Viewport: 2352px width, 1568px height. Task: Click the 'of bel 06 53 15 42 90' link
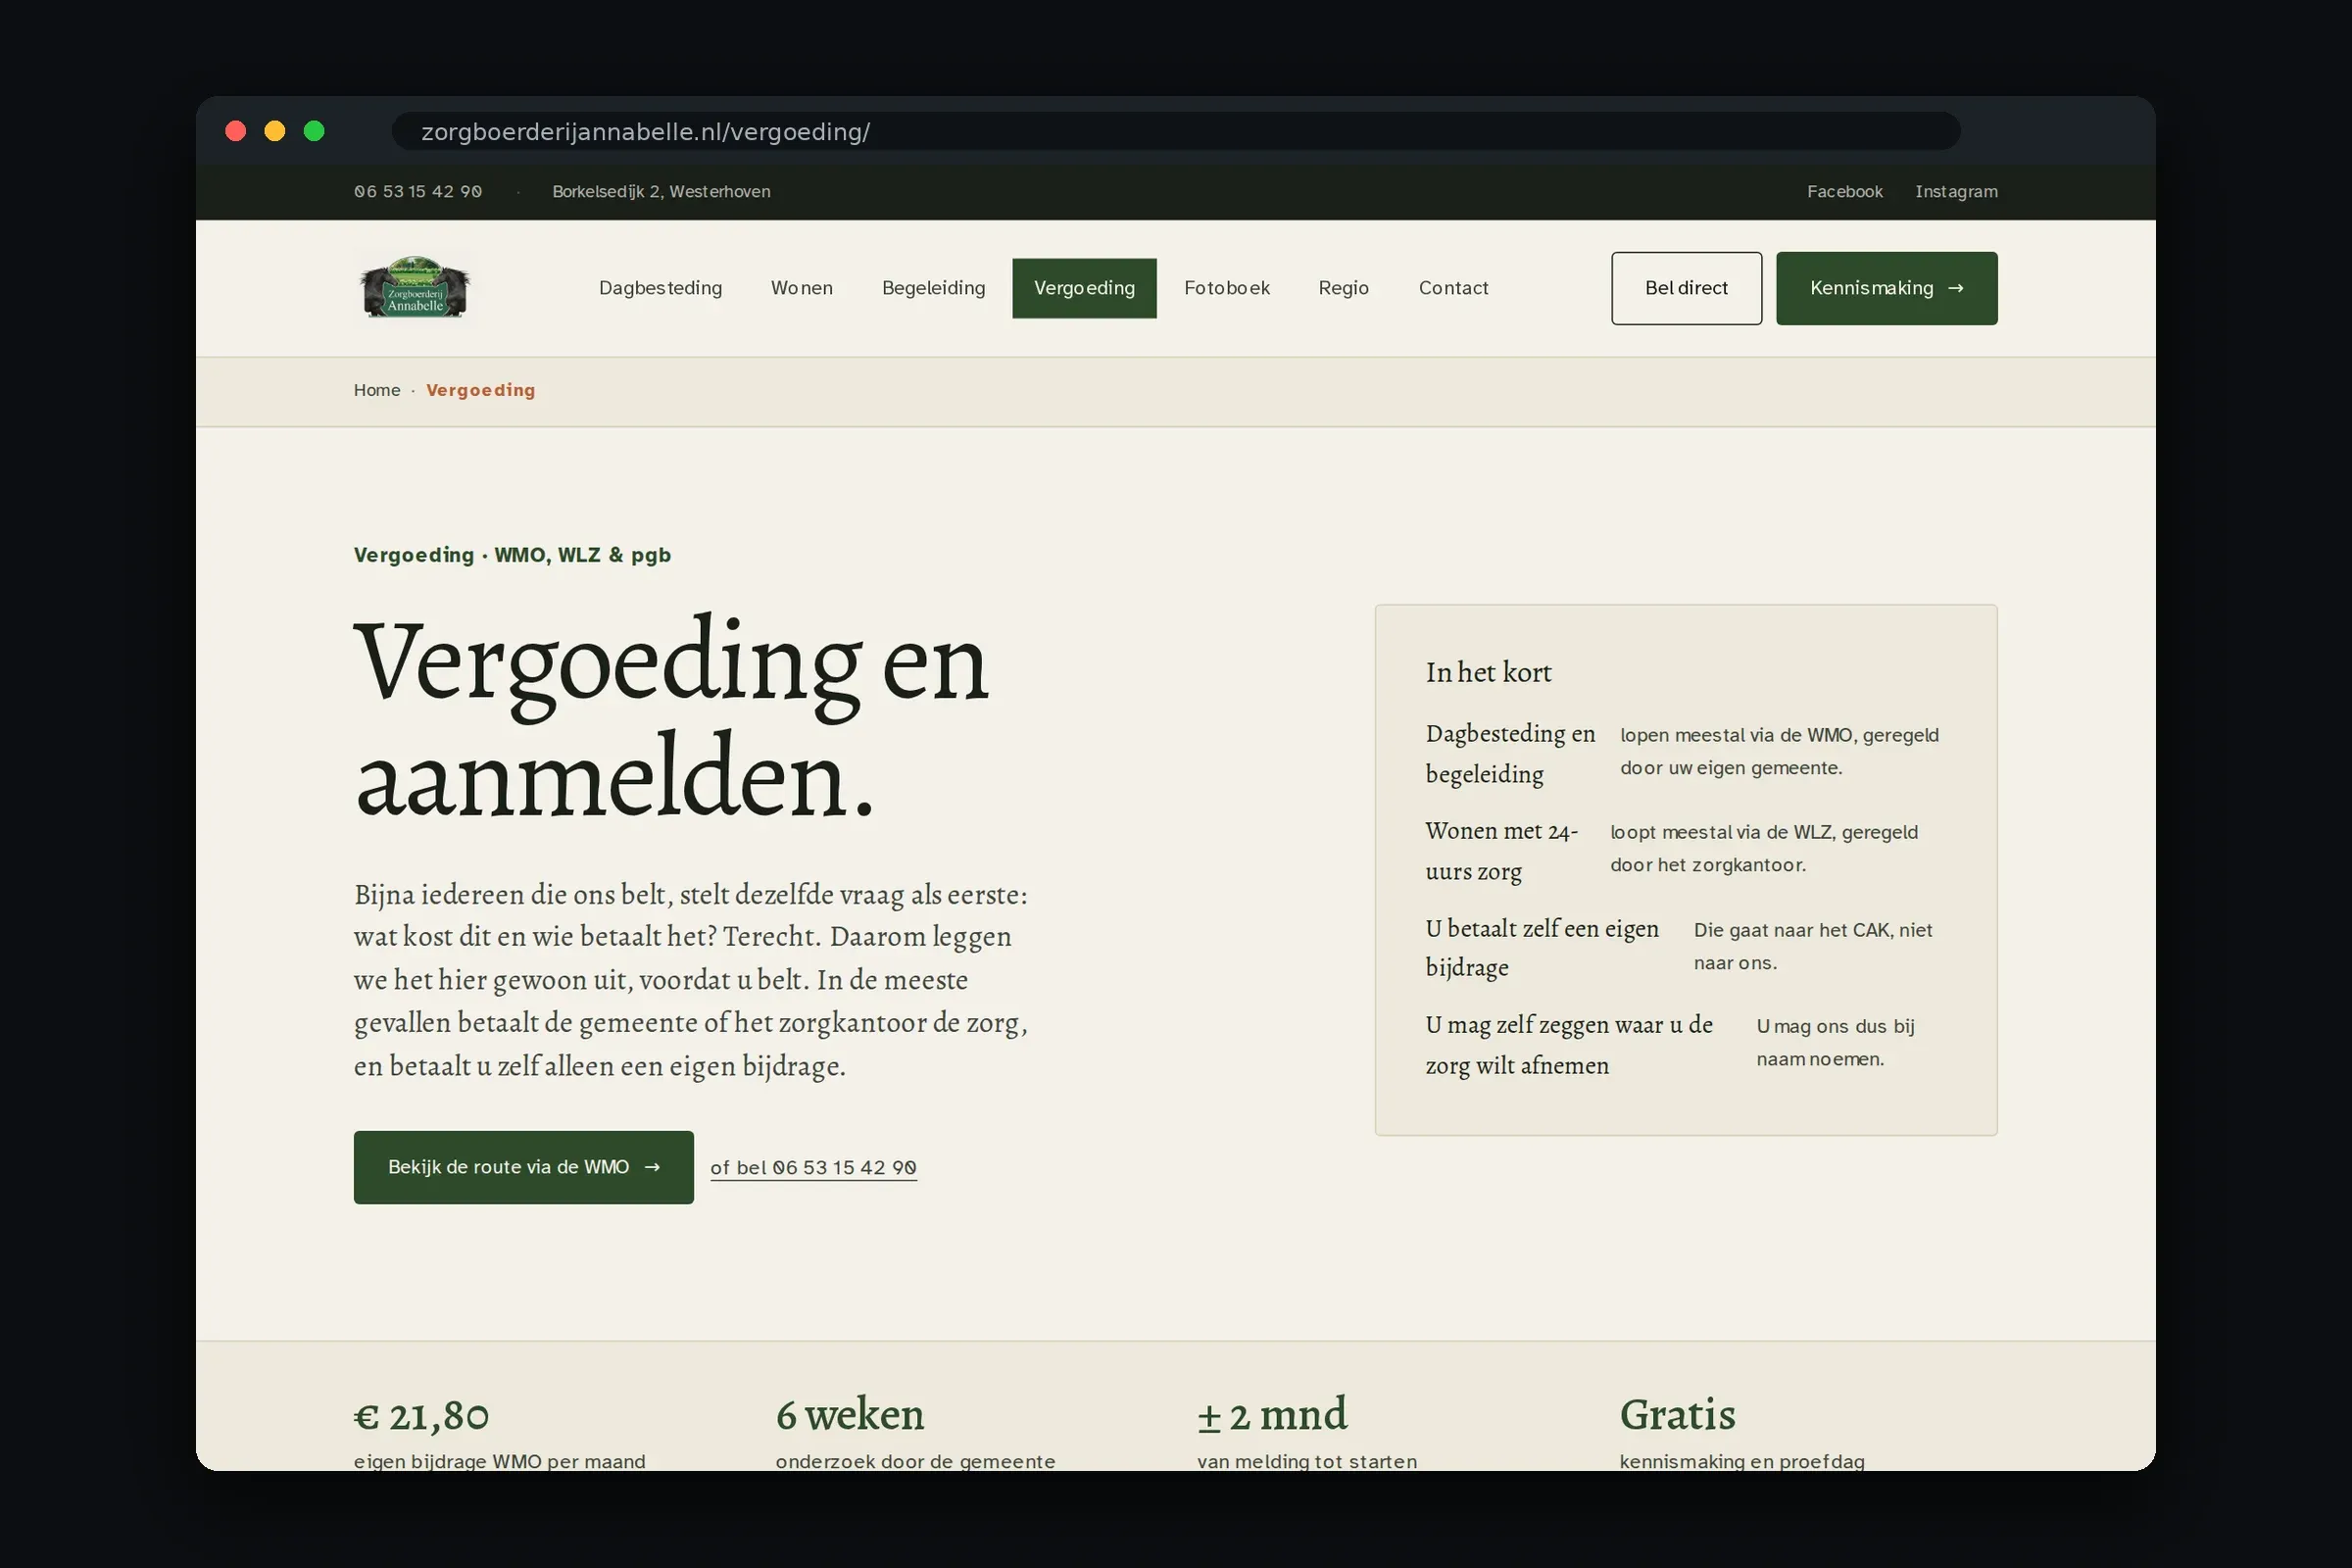pyautogui.click(x=813, y=1167)
